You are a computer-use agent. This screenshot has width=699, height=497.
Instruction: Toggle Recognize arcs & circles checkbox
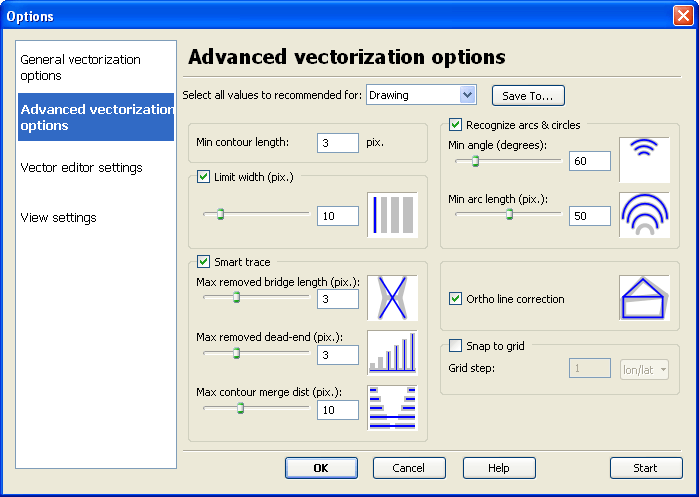(x=456, y=125)
